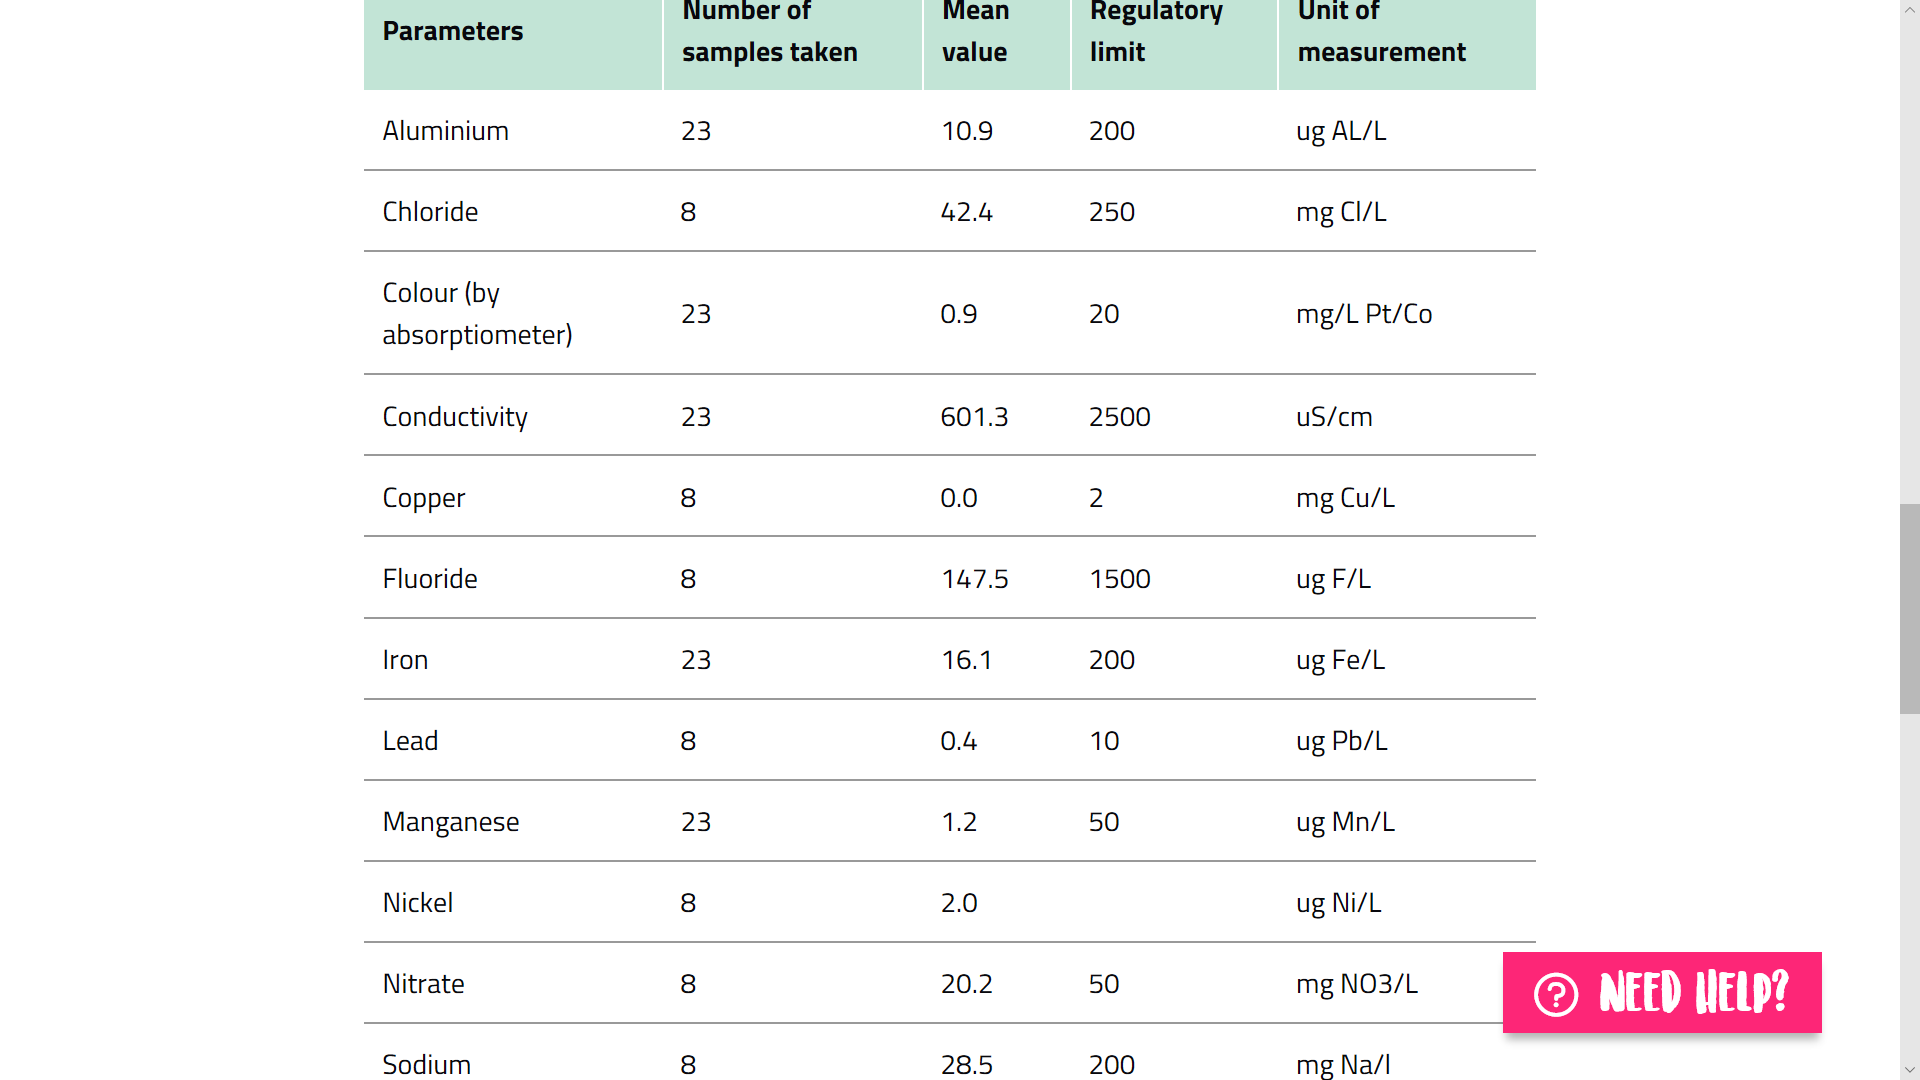Click the Need Help question mark icon
Image resolution: width=1920 pixels, height=1080 pixels.
click(1556, 994)
